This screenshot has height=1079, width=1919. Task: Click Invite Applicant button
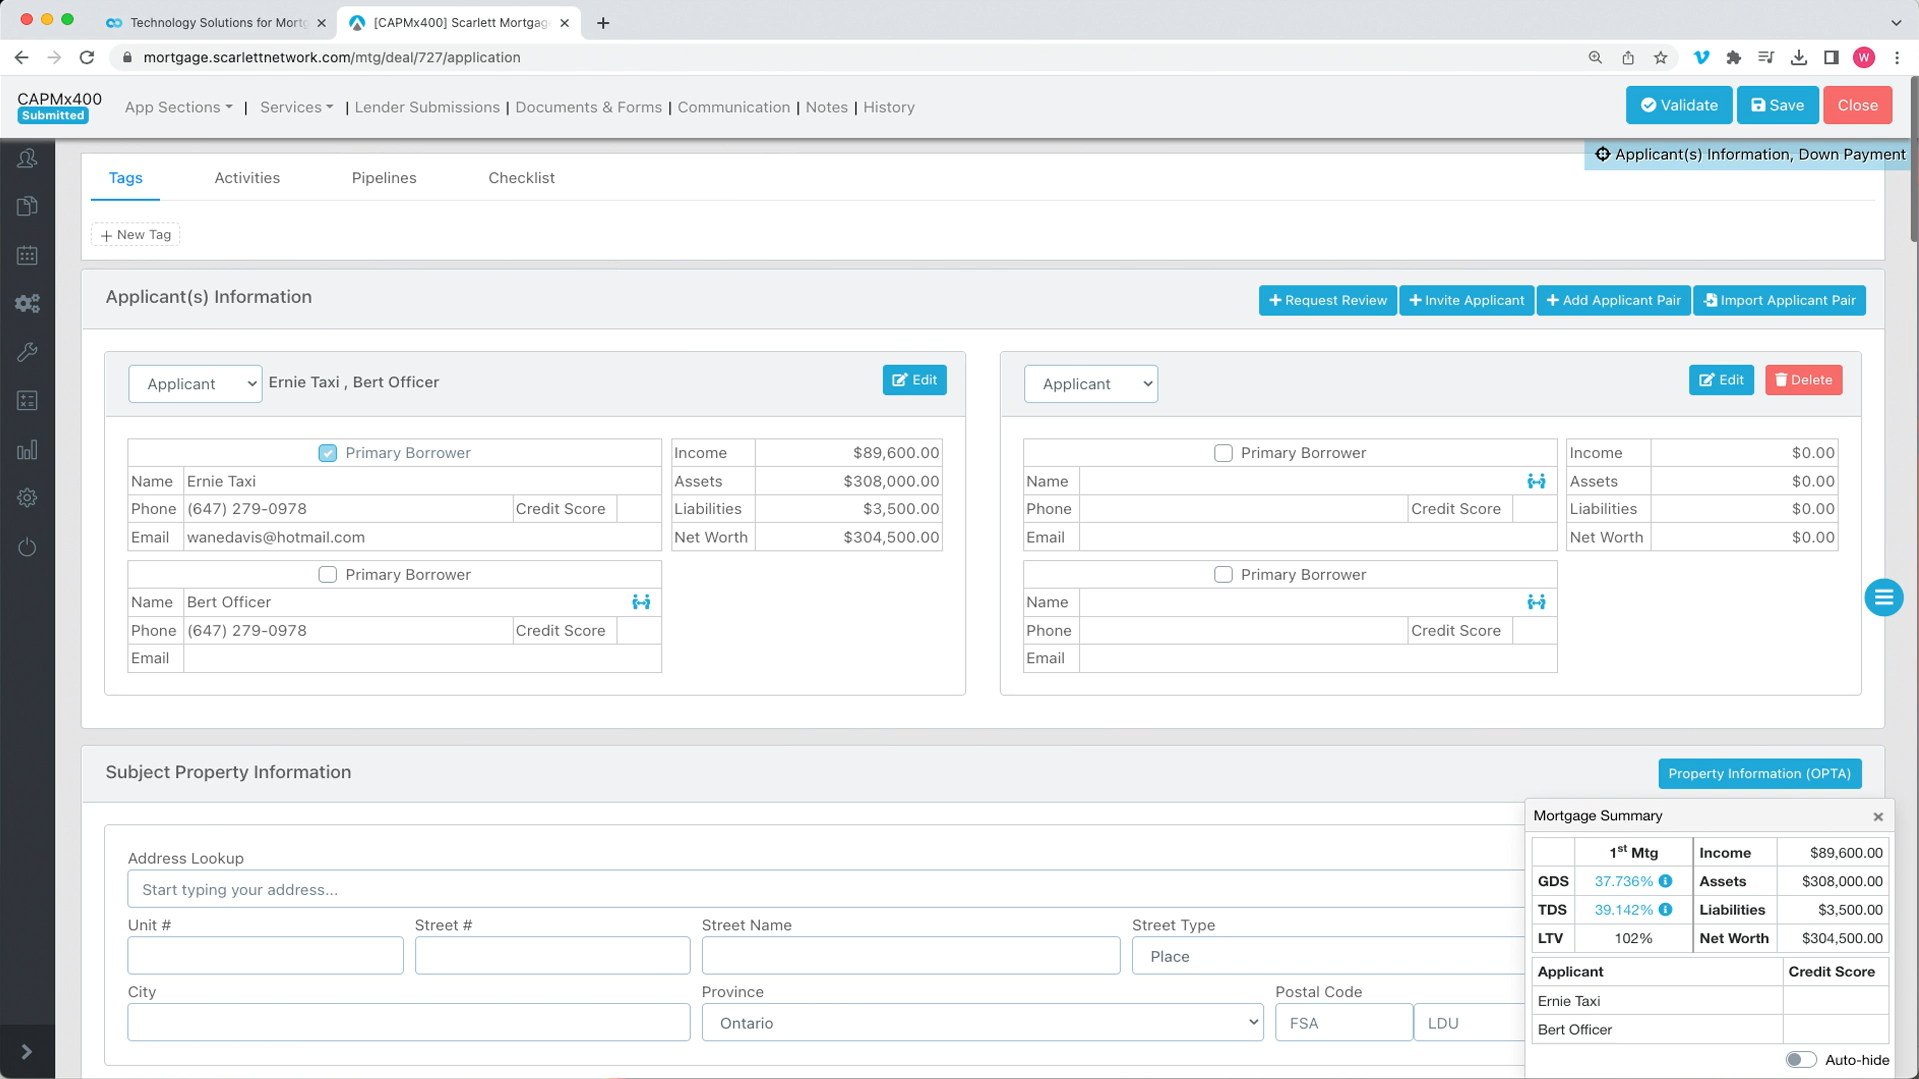click(x=1466, y=300)
